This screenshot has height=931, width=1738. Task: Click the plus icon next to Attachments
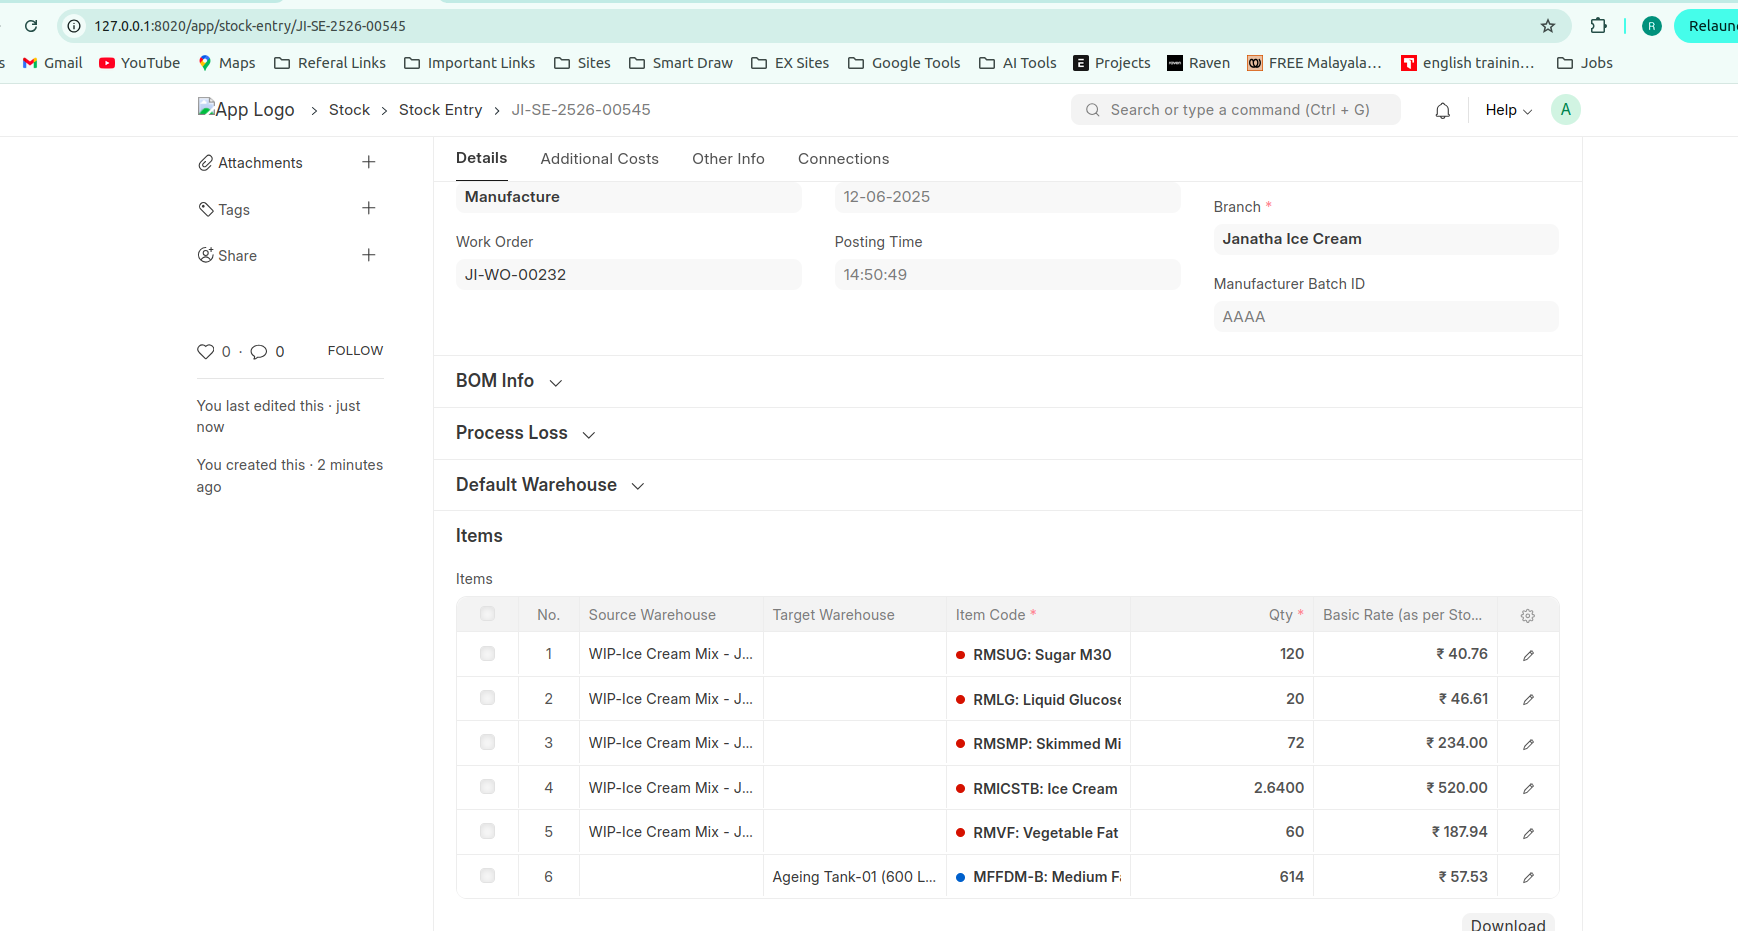tap(368, 162)
